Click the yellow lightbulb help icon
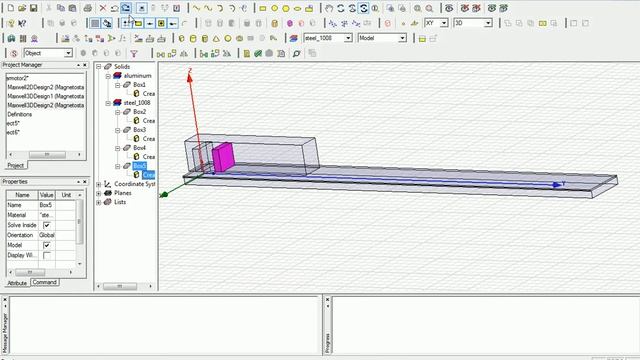 (11, 23)
